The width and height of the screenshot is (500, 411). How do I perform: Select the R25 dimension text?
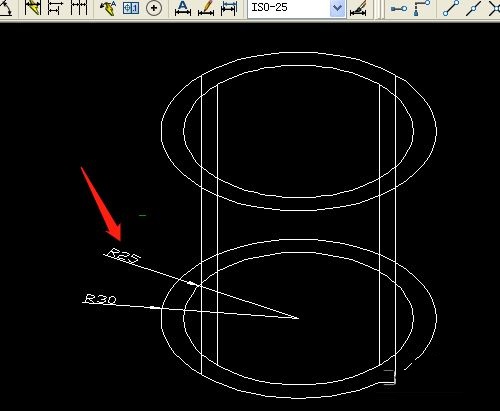click(122, 256)
